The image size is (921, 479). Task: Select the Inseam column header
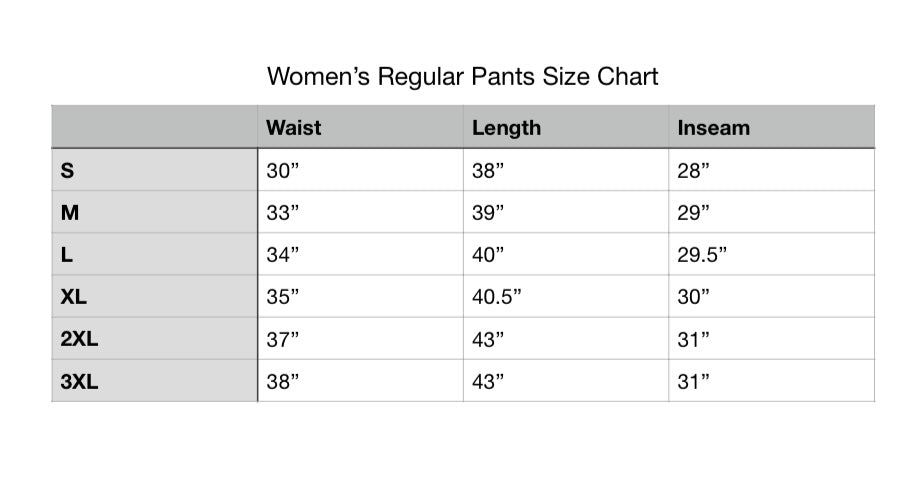(713, 128)
